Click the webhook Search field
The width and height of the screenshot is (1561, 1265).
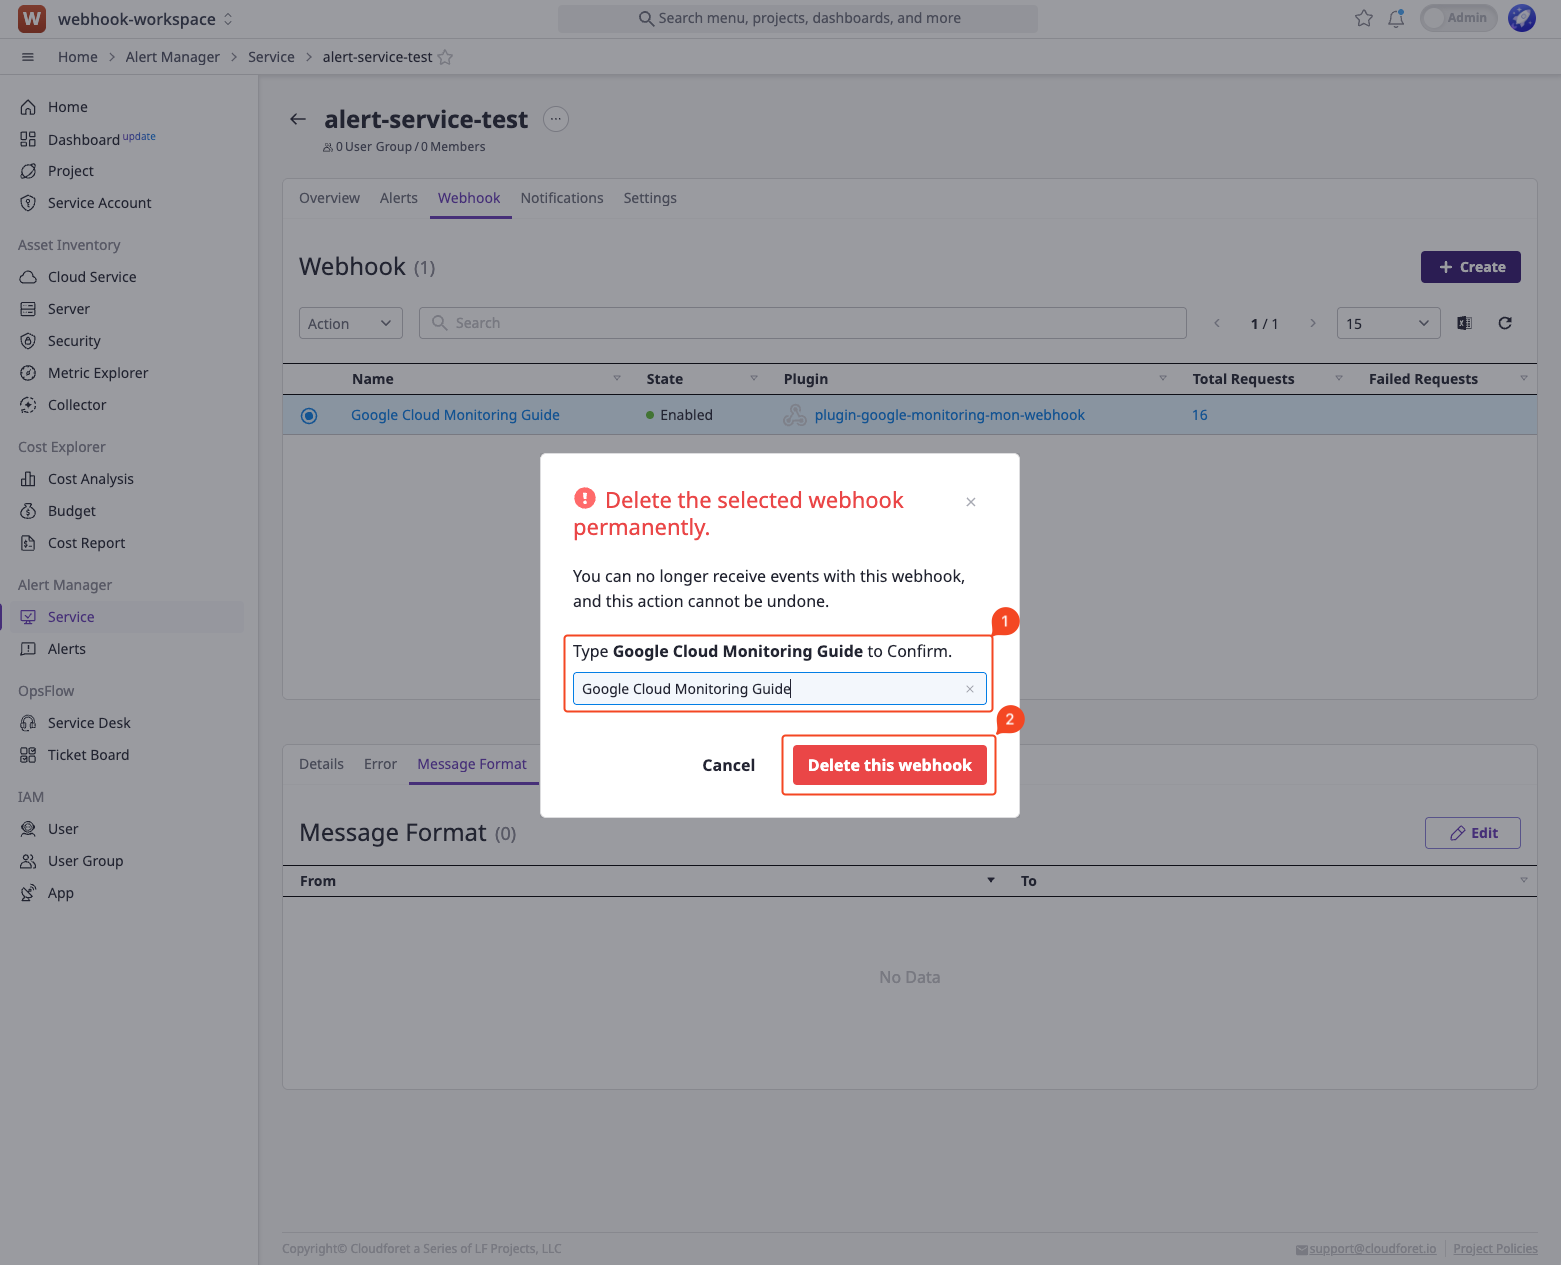coord(803,323)
